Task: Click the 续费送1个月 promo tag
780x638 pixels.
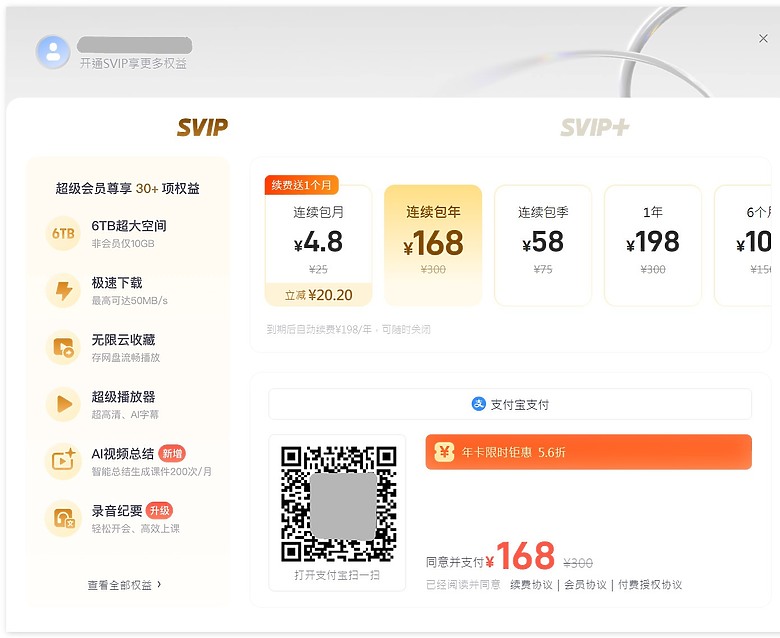Action: pyautogui.click(x=301, y=185)
